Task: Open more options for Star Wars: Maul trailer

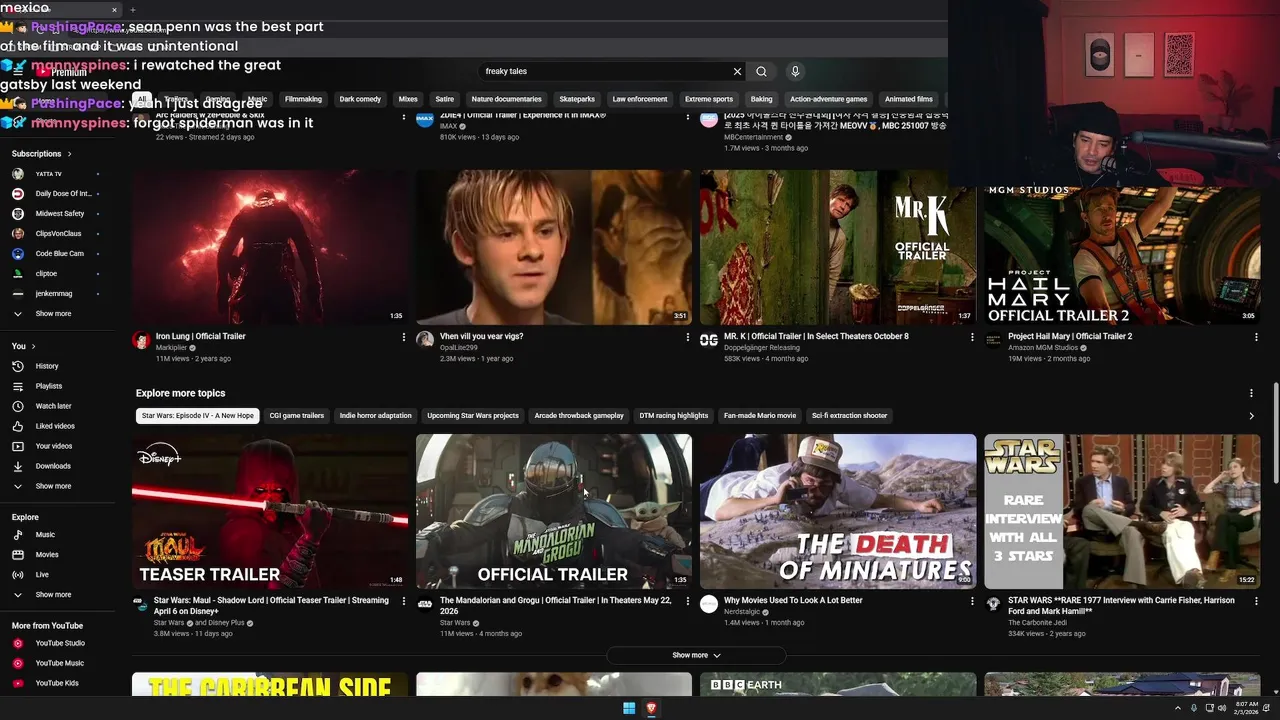Action: tap(404, 601)
